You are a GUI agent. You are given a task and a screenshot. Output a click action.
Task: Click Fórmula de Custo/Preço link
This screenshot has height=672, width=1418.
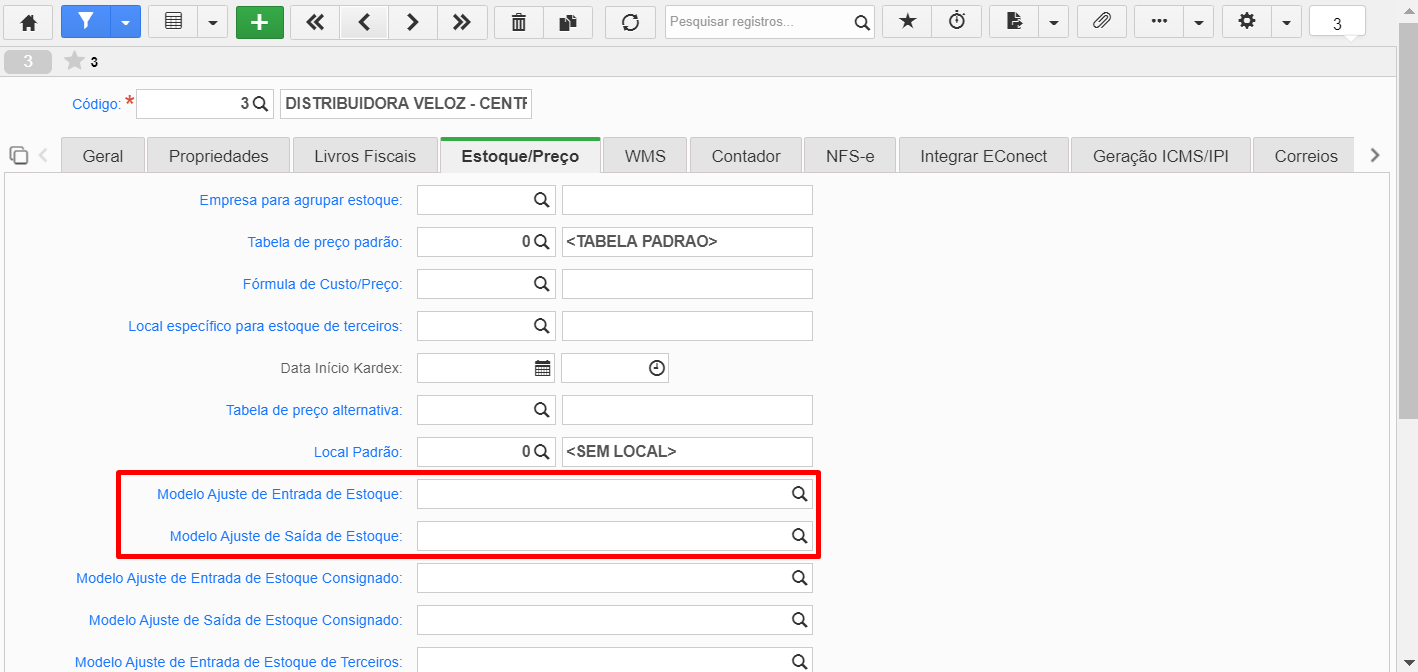(322, 284)
